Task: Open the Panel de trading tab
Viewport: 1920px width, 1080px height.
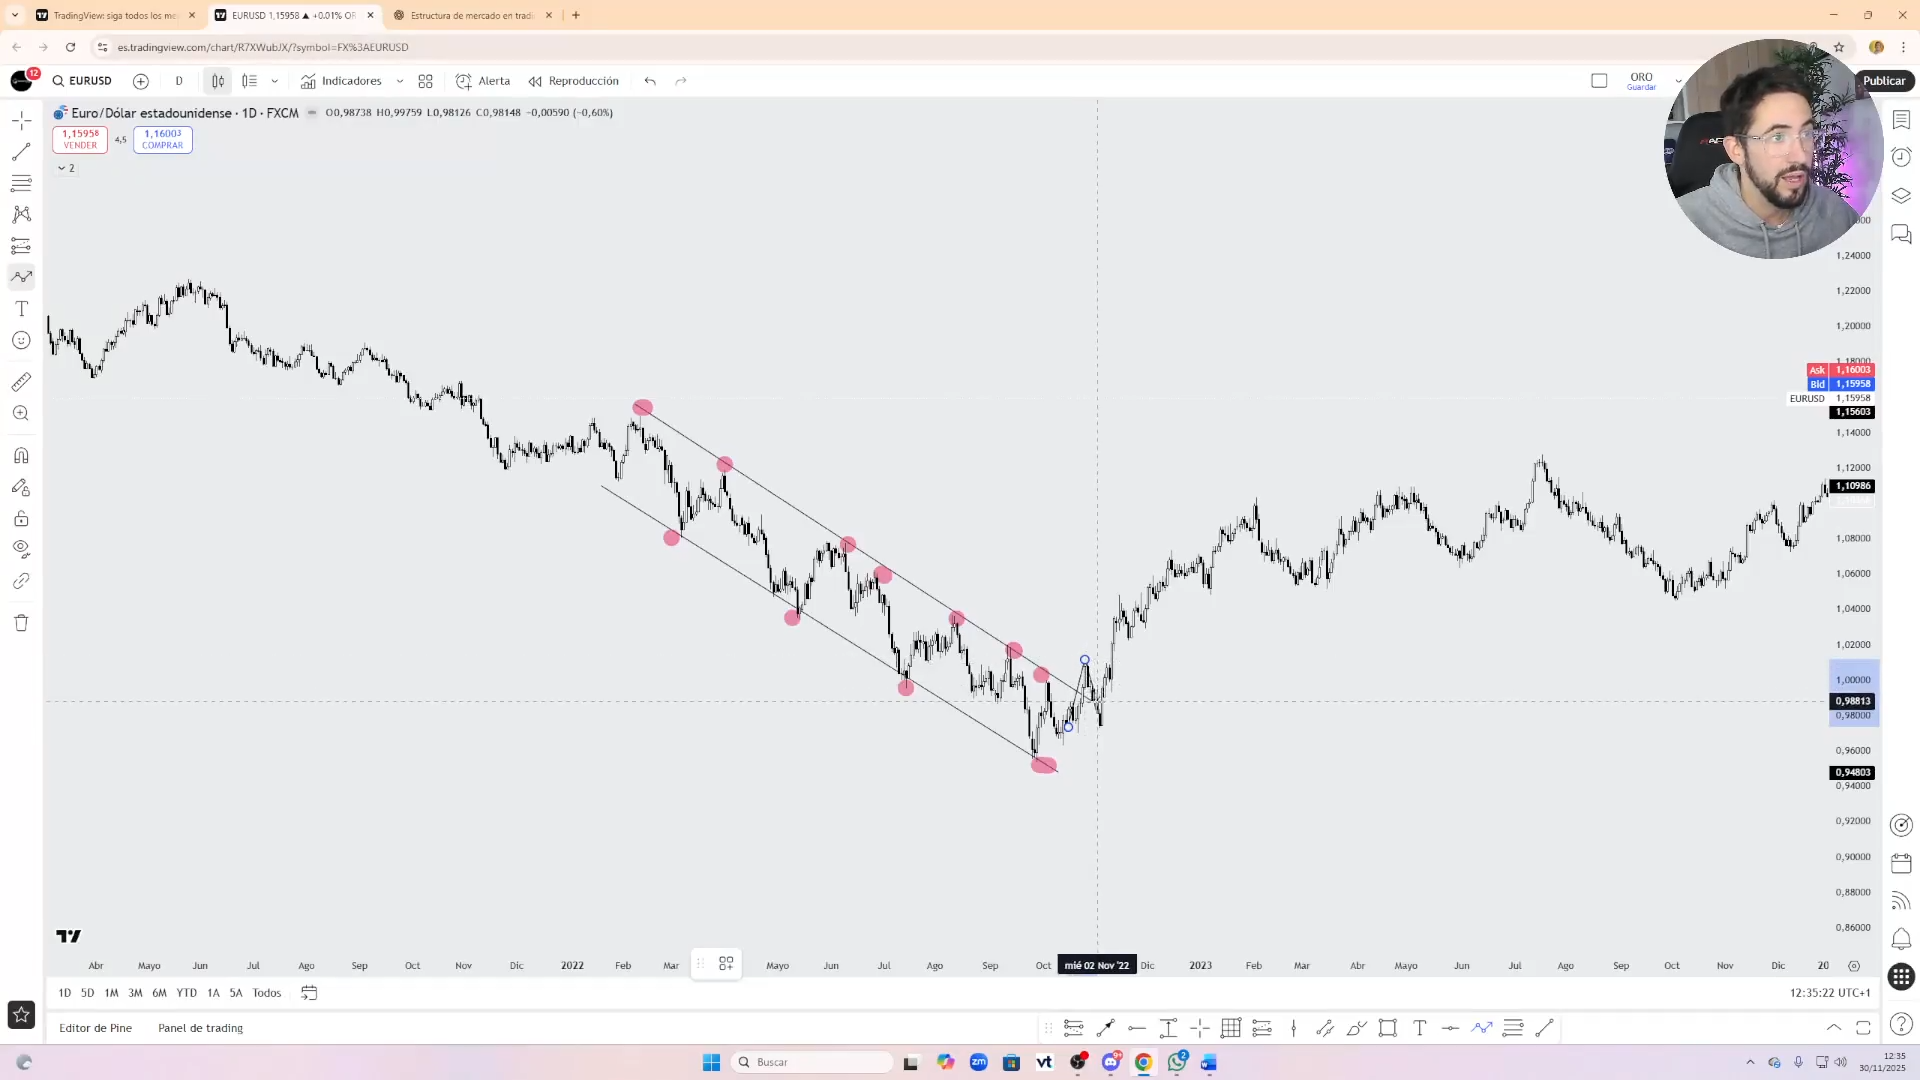Action: [200, 1028]
